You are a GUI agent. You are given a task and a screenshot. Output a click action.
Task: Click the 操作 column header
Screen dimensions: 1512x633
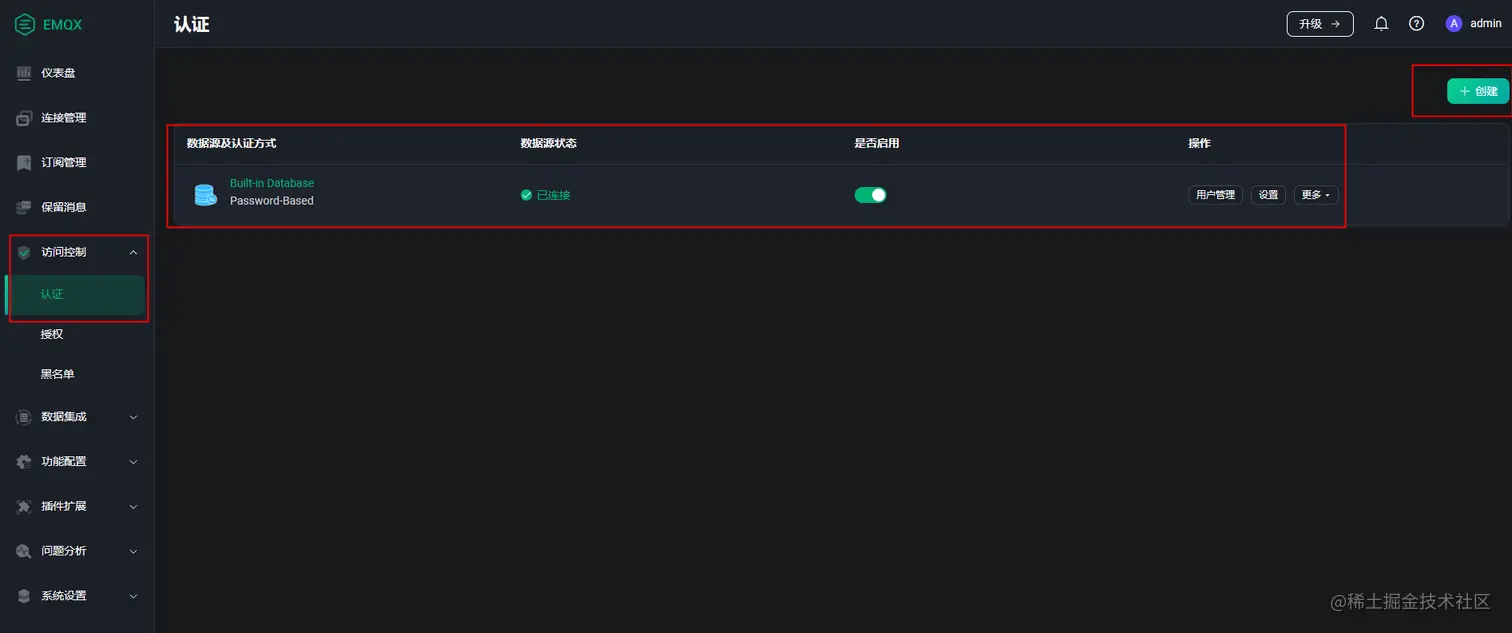(x=1199, y=143)
